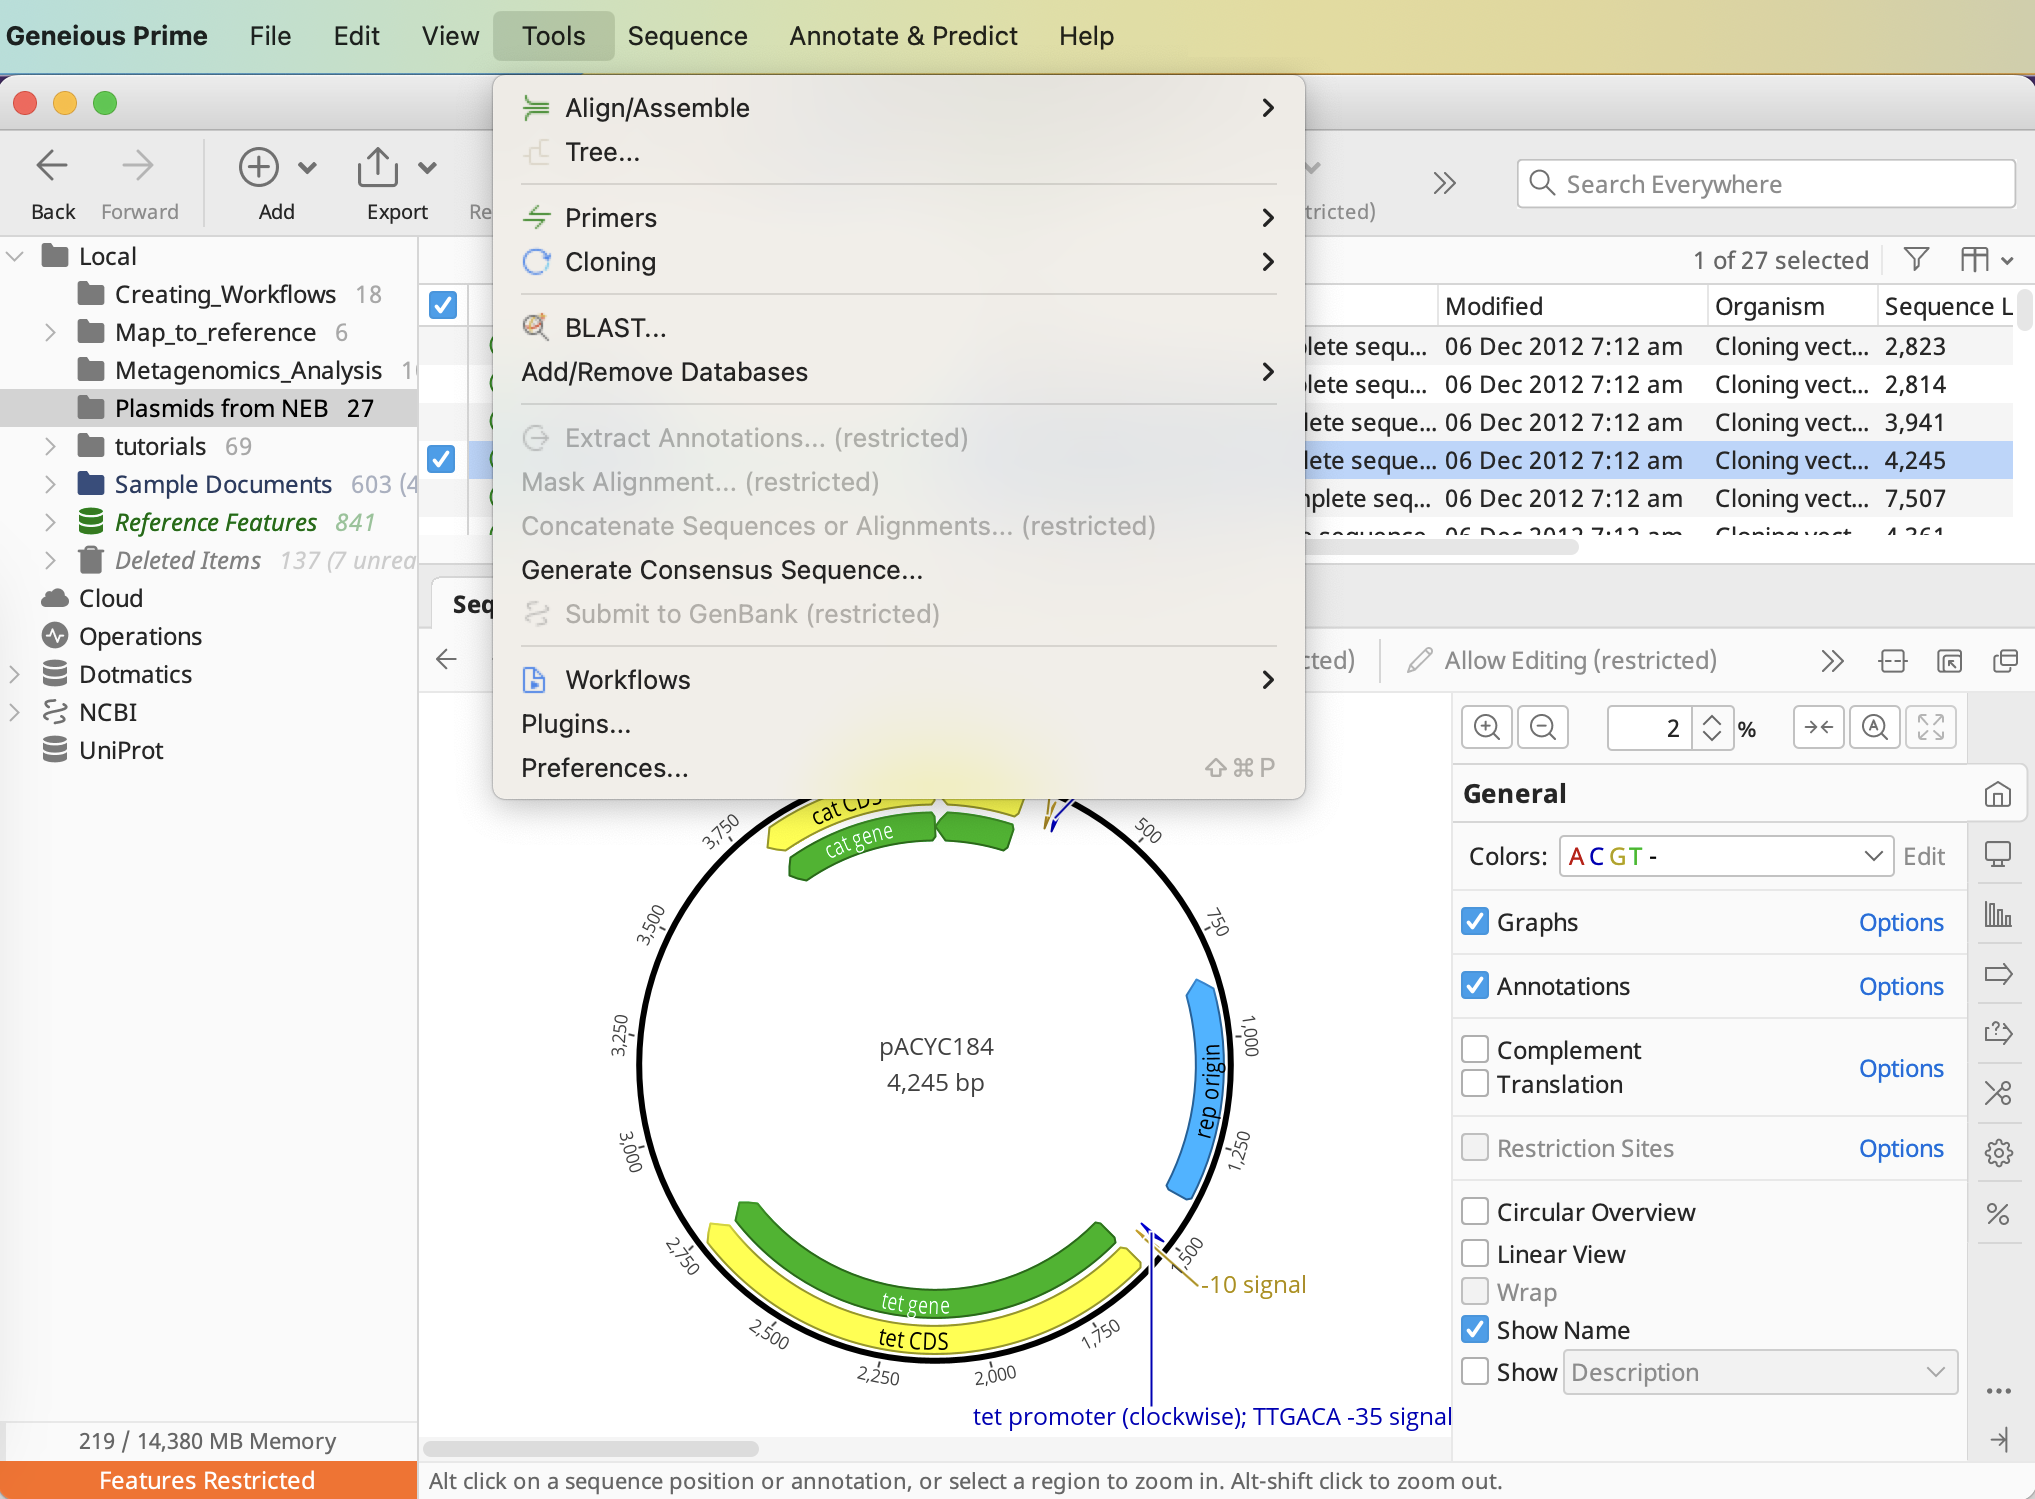Enable the Complement checkbox
Viewport: 2035px width, 1499px height.
click(1475, 1049)
